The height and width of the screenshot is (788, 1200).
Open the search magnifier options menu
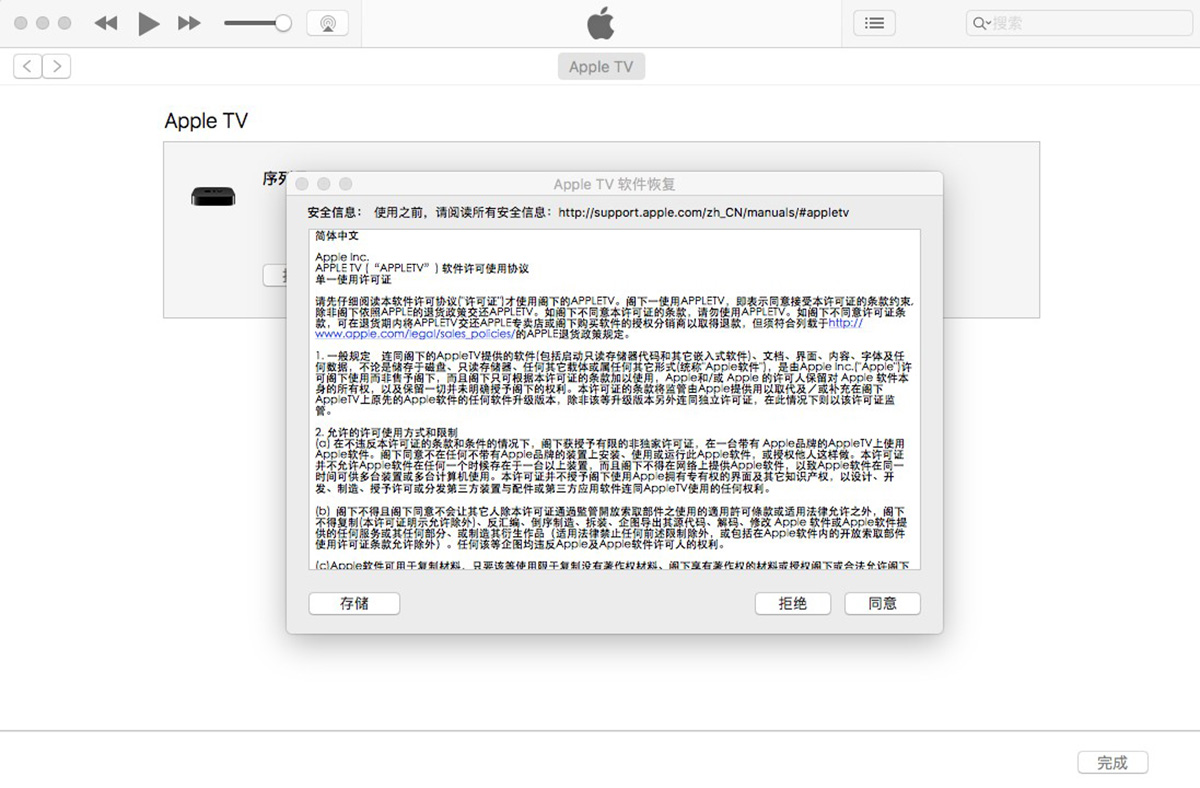pyautogui.click(x=980, y=23)
